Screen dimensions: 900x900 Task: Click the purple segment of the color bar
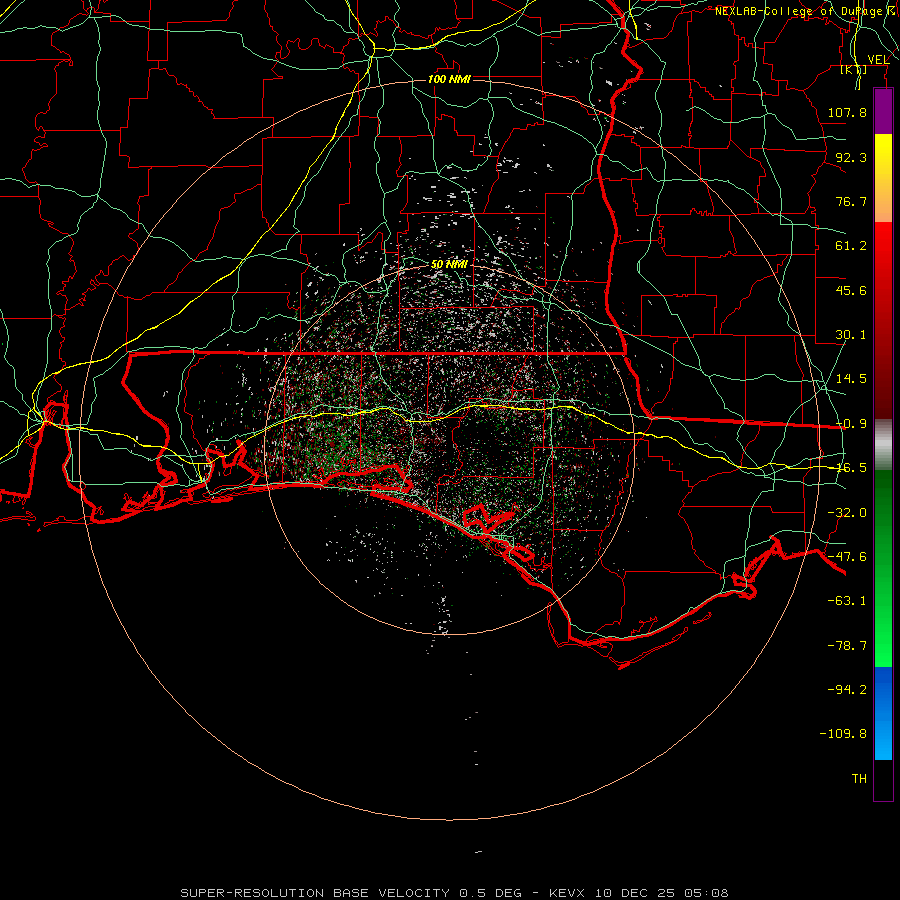tap(883, 111)
